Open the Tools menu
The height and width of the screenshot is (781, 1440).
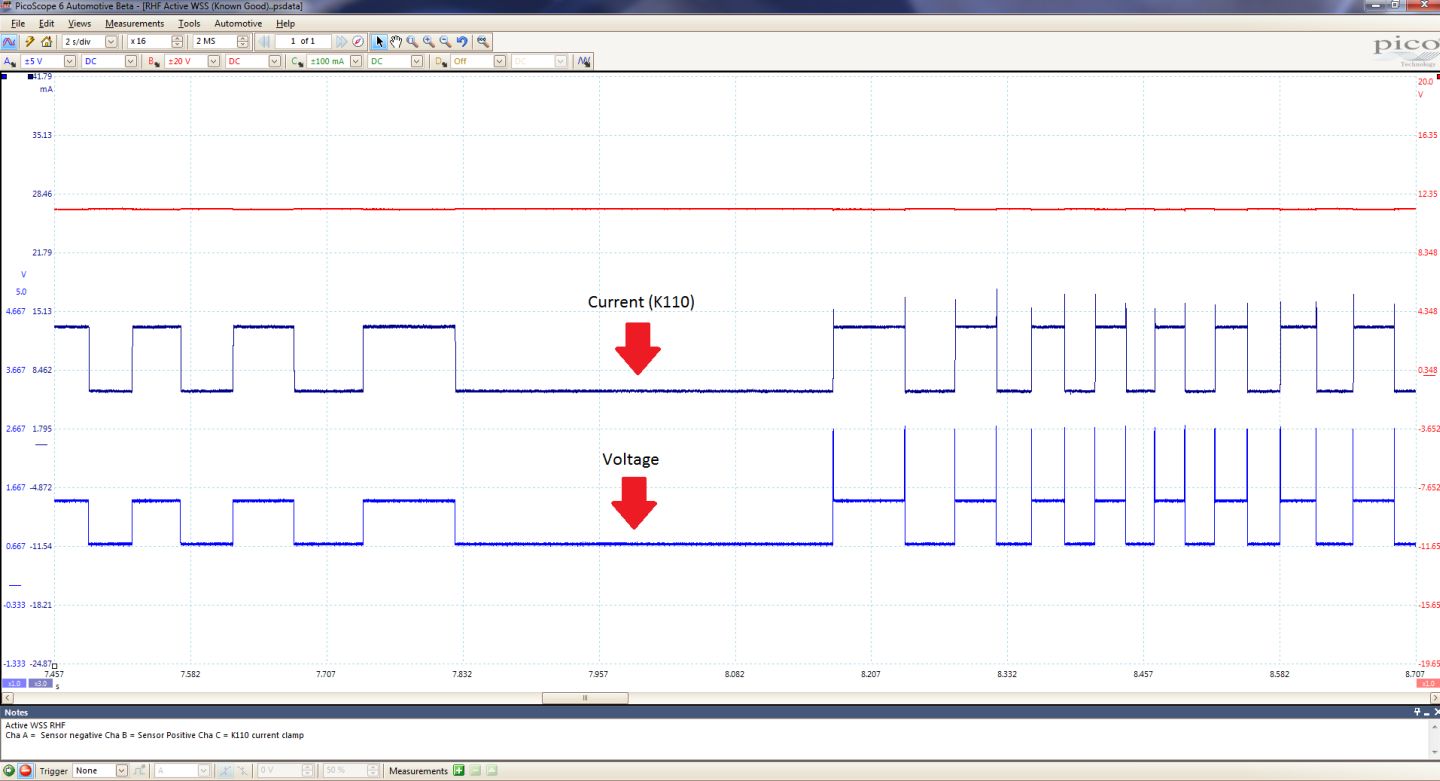[x=189, y=23]
